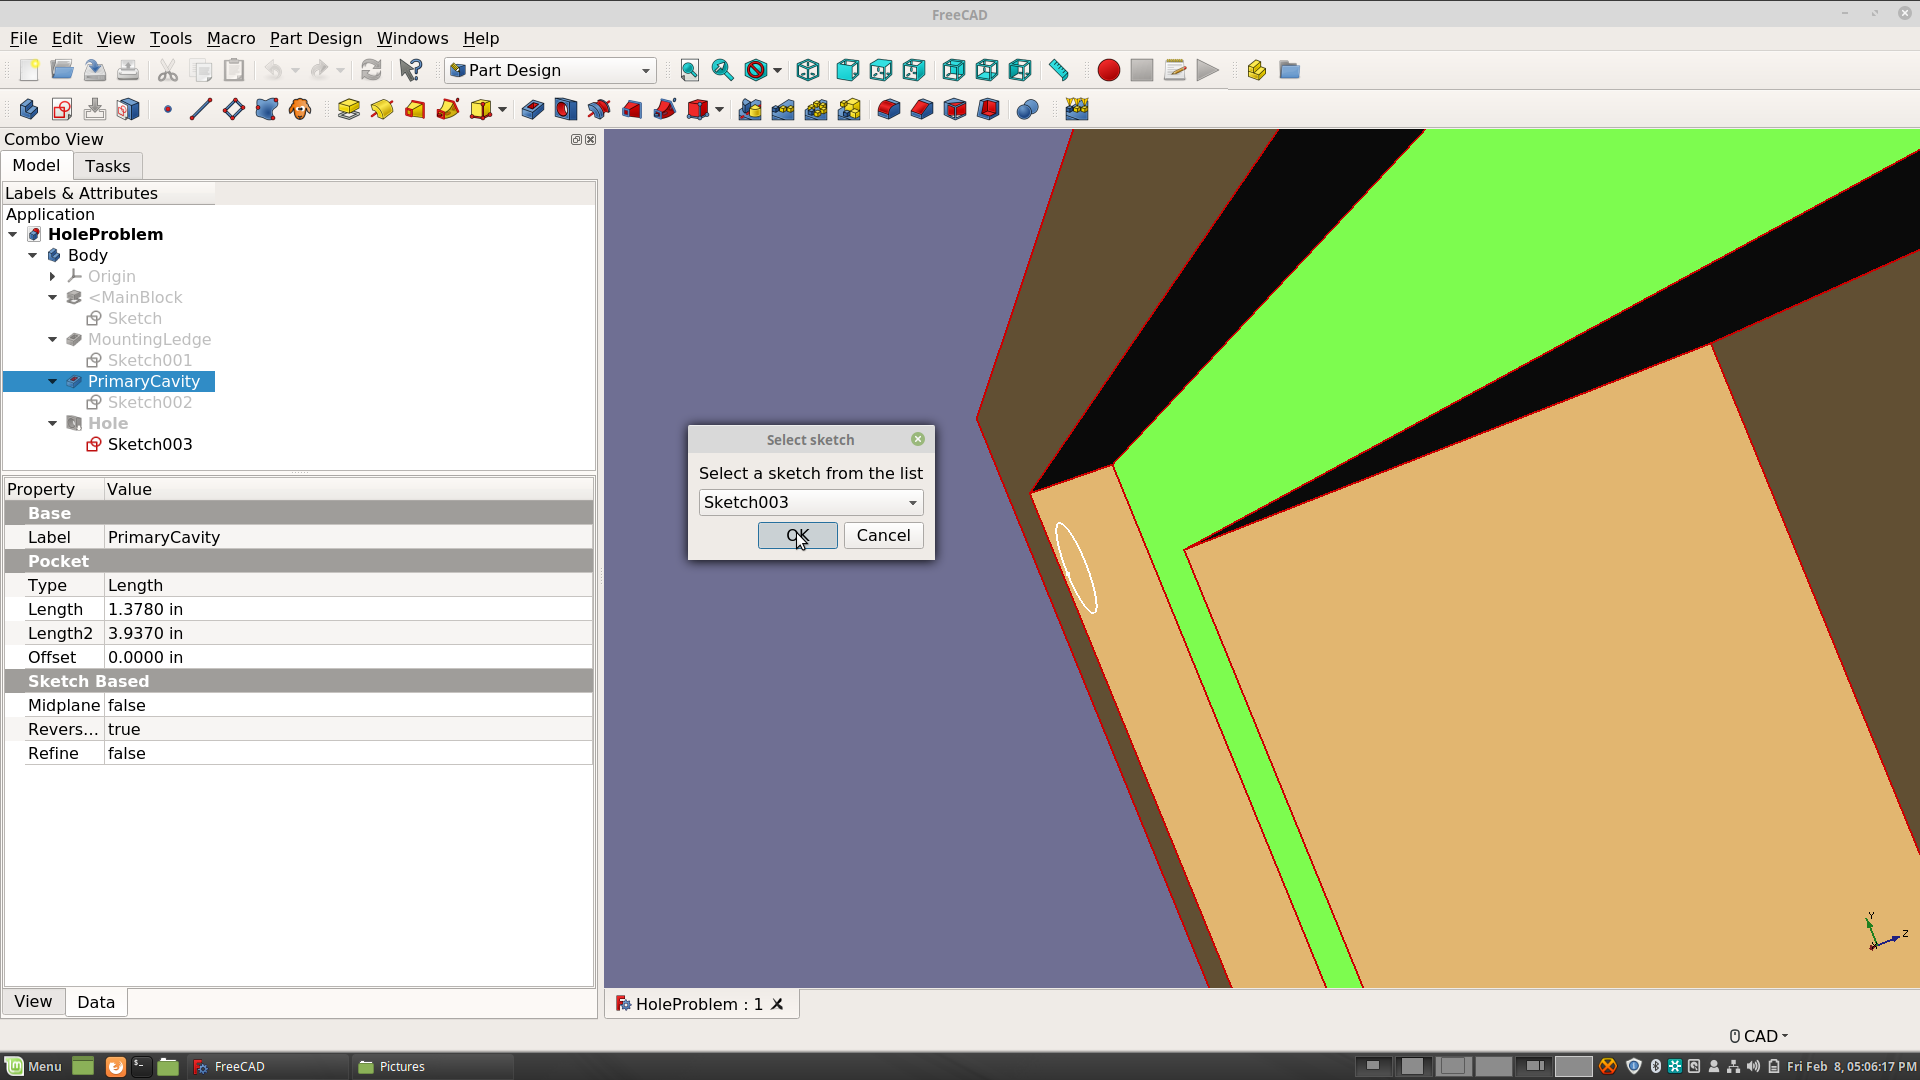This screenshot has height=1080, width=1920.
Task: Open the Macros dialog notepad icon
Action: tap(1175, 70)
